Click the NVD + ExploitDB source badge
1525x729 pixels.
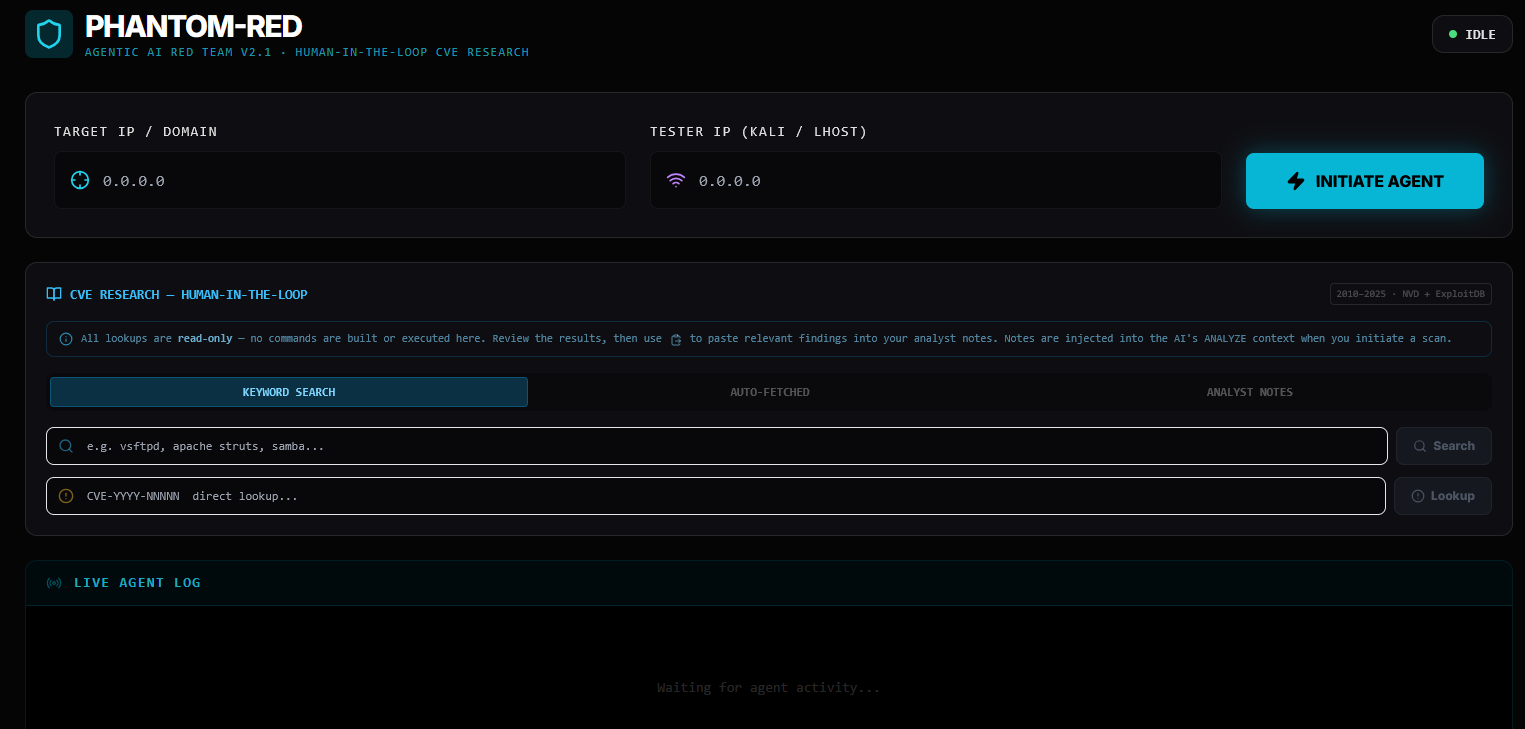coord(1410,294)
